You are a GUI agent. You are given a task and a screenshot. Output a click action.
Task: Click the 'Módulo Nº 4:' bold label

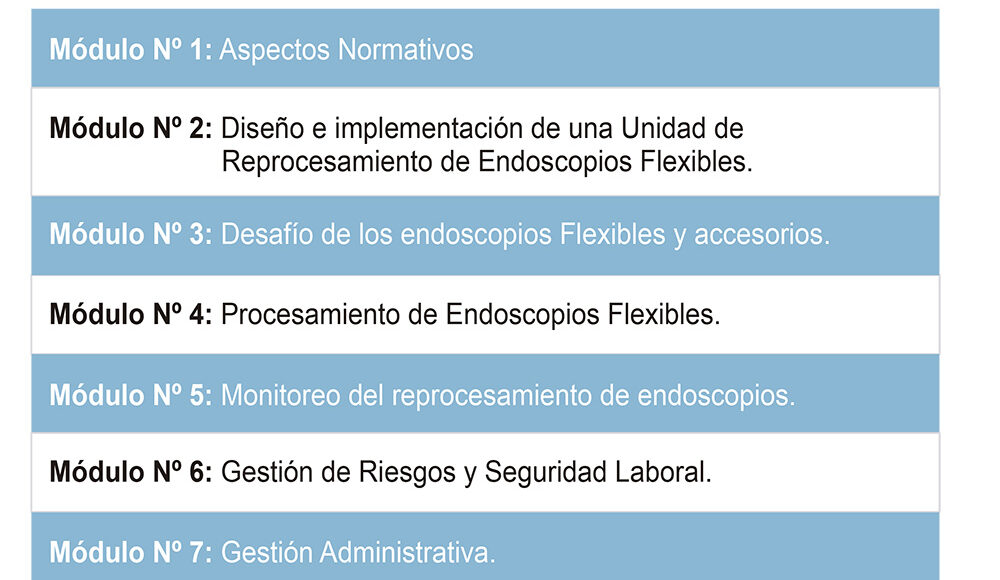(x=131, y=315)
